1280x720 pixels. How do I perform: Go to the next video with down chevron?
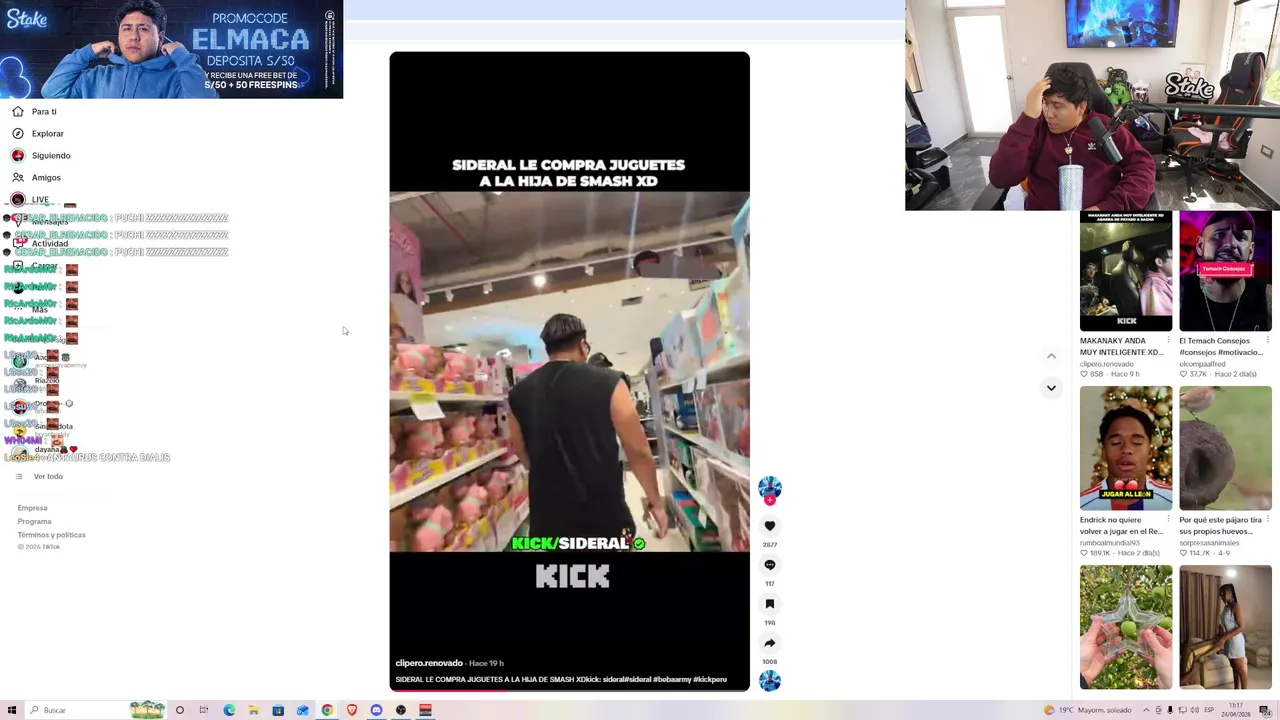(x=1051, y=388)
